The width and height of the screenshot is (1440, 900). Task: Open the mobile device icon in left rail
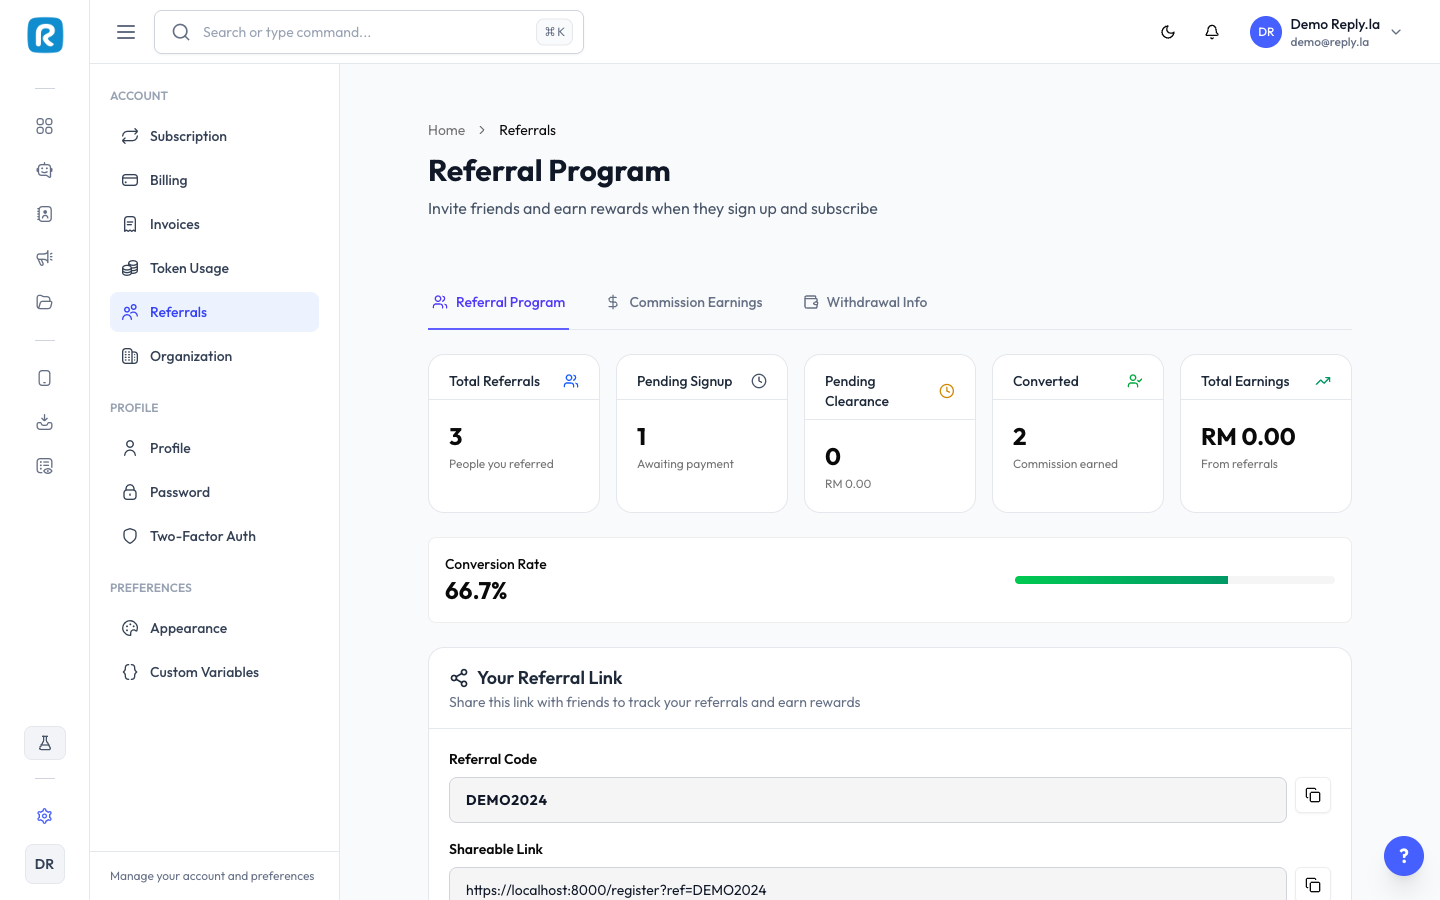pos(44,378)
